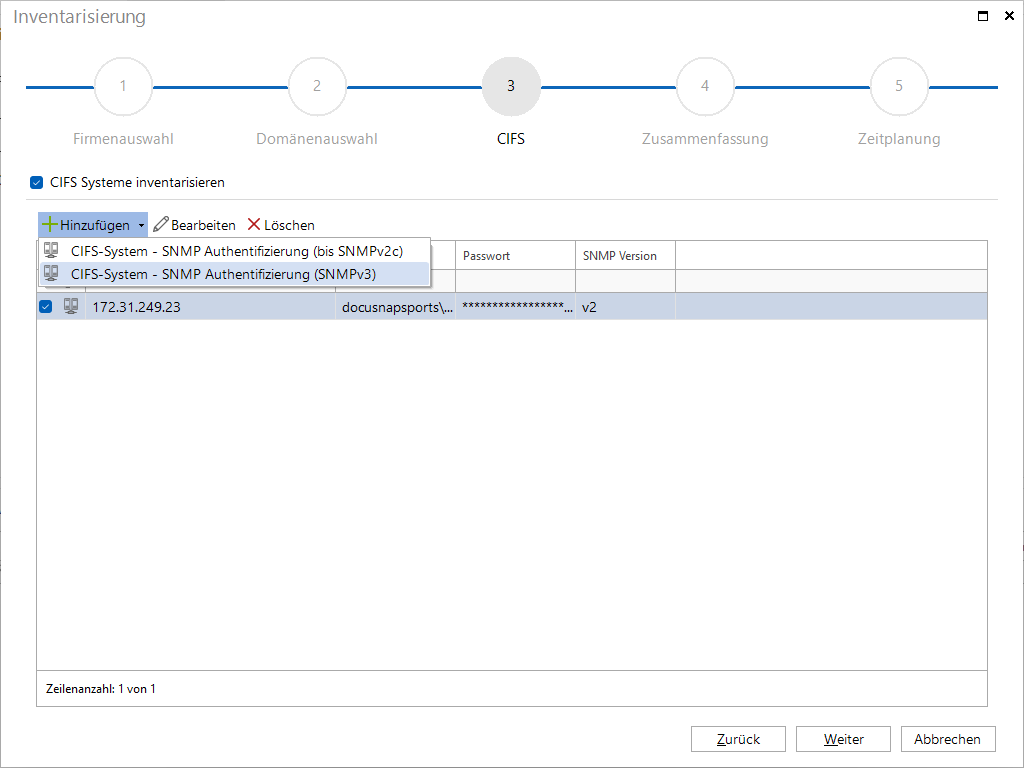This screenshot has width=1024, height=768.
Task: Click the Löschen label
Action: [x=289, y=225]
